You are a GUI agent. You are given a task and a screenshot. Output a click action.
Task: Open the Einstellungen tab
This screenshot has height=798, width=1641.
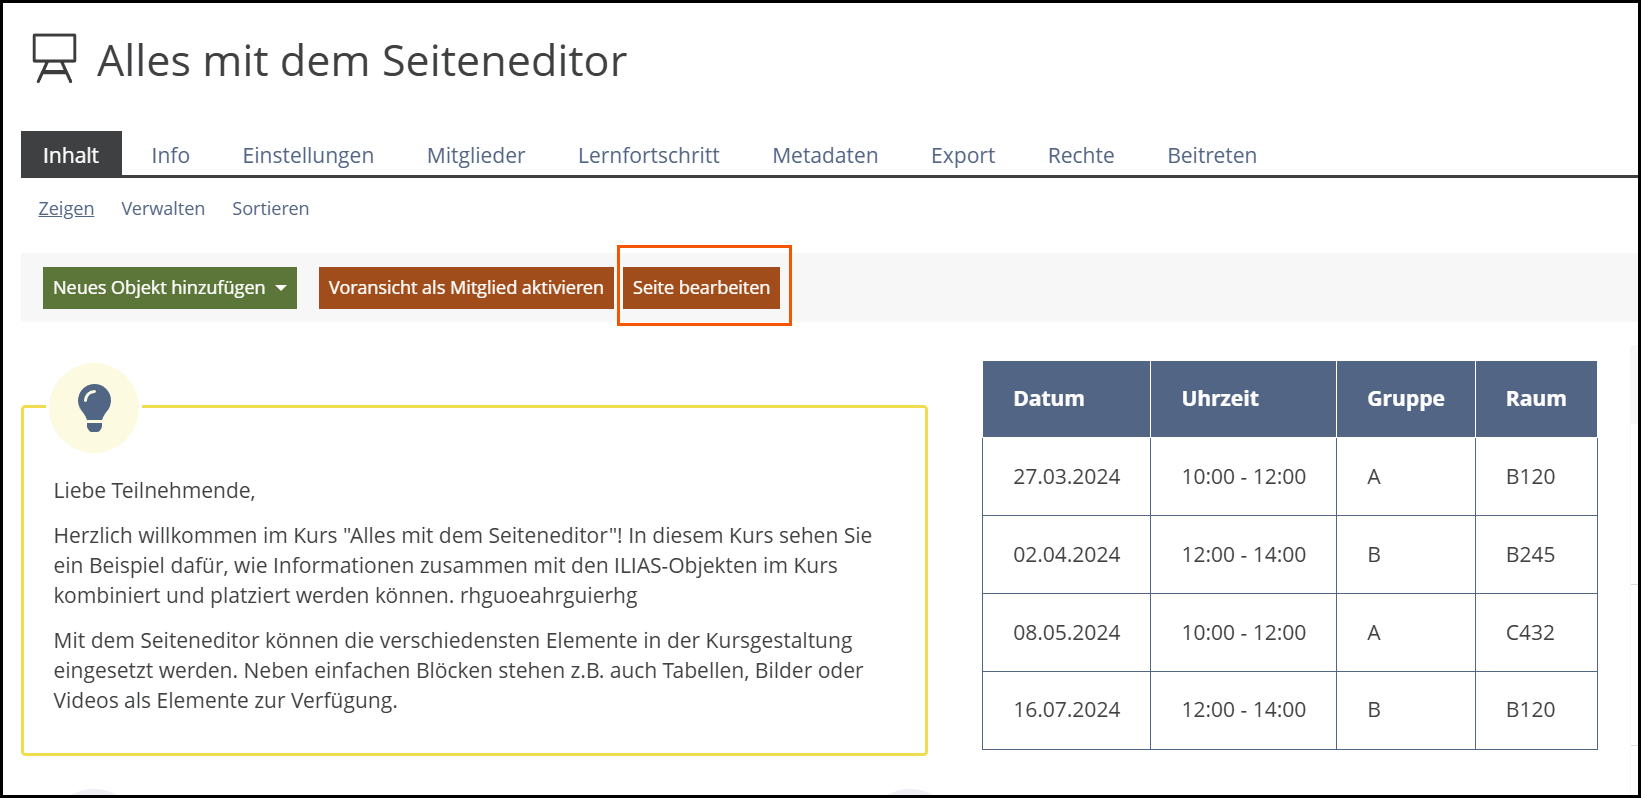click(x=308, y=155)
